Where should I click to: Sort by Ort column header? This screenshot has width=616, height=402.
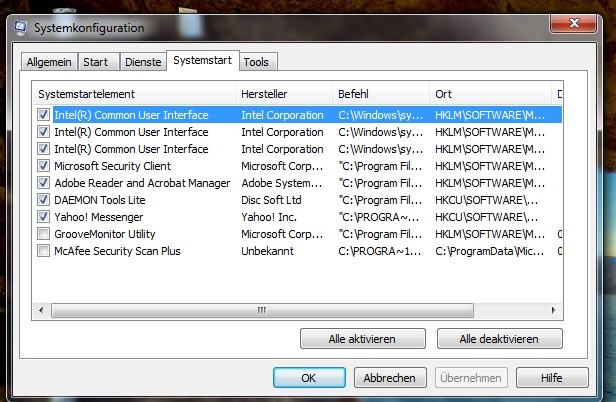click(490, 94)
